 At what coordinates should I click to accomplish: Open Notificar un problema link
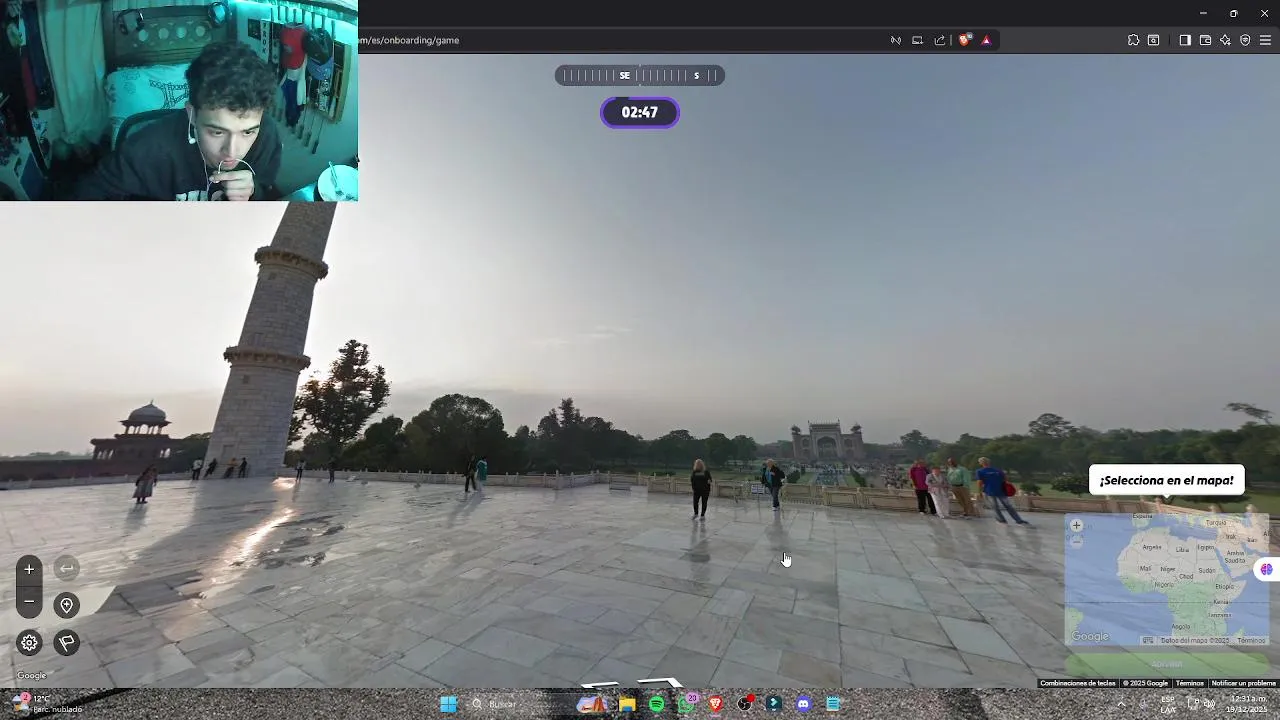click(x=1243, y=683)
